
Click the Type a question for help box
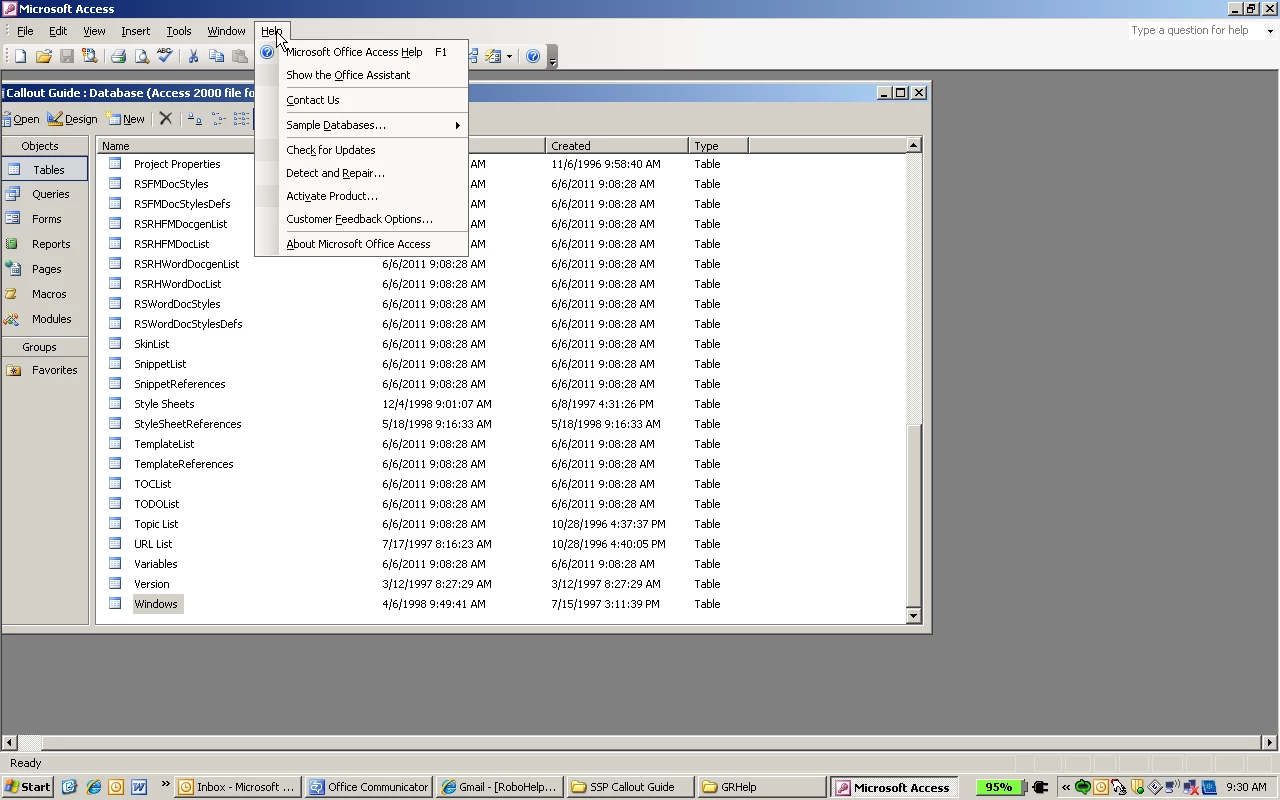coord(1196,31)
